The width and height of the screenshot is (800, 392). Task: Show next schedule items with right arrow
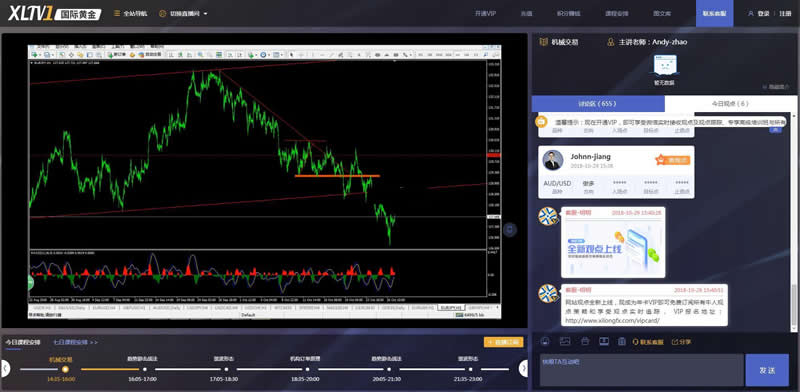coord(523,368)
